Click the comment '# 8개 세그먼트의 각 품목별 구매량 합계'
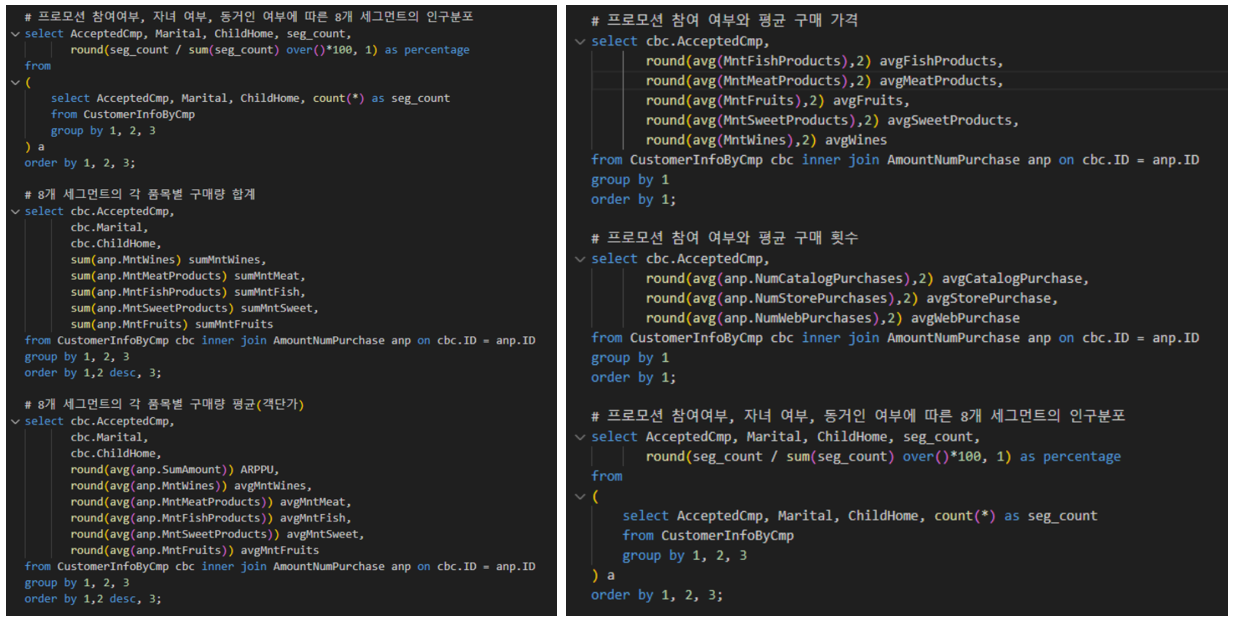The image size is (1234, 626). click(x=140, y=195)
